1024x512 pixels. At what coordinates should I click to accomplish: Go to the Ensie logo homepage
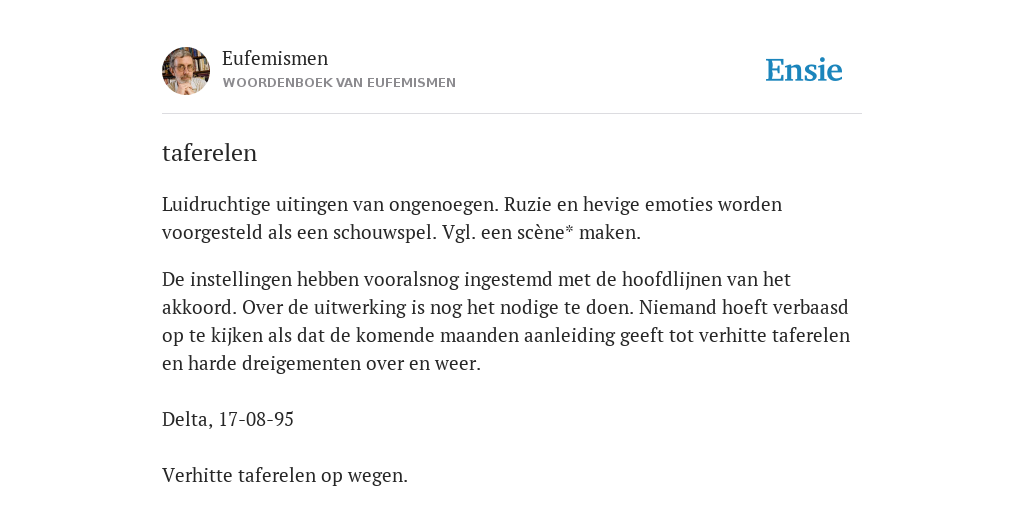pyautogui.click(x=804, y=70)
